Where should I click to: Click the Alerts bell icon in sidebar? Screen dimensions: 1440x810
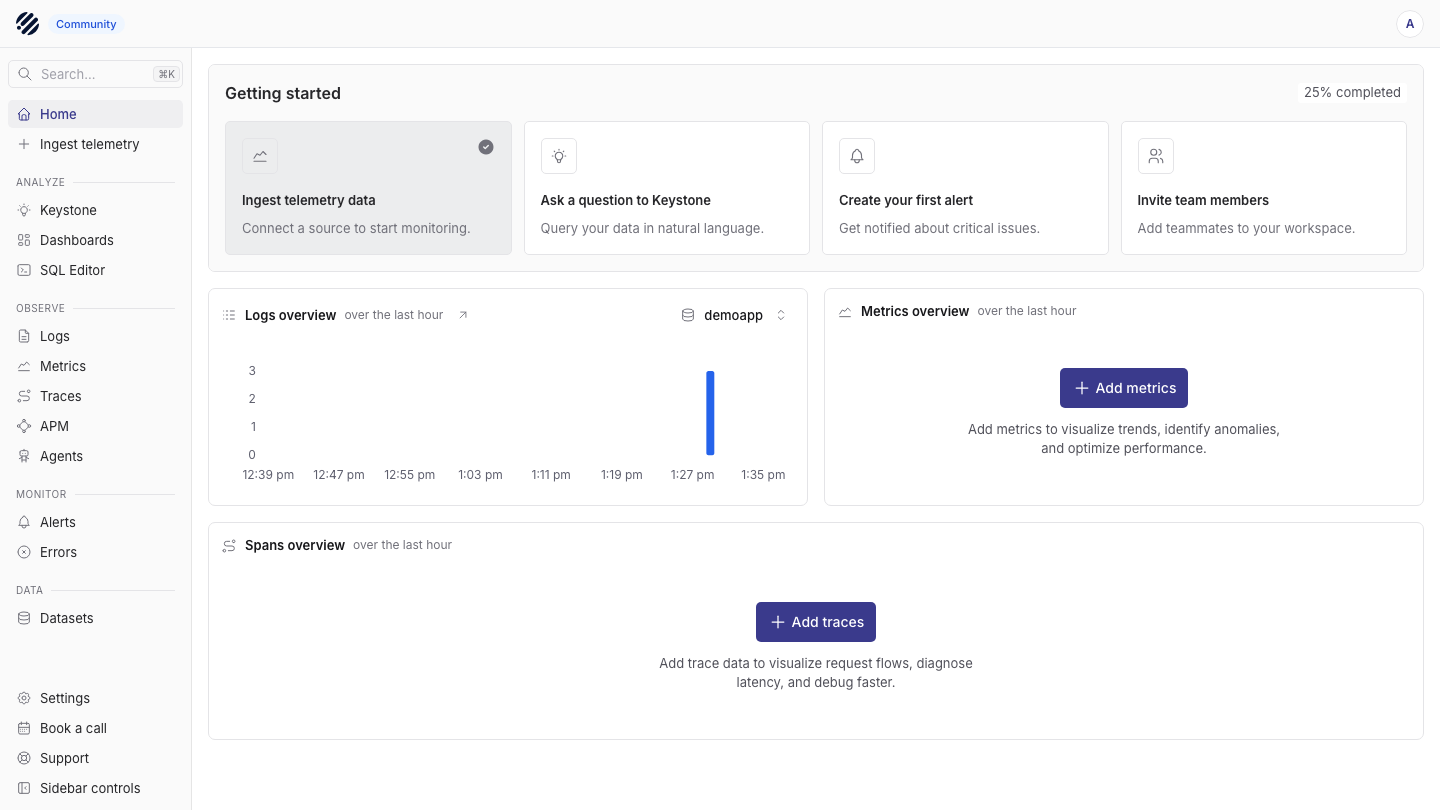click(24, 522)
